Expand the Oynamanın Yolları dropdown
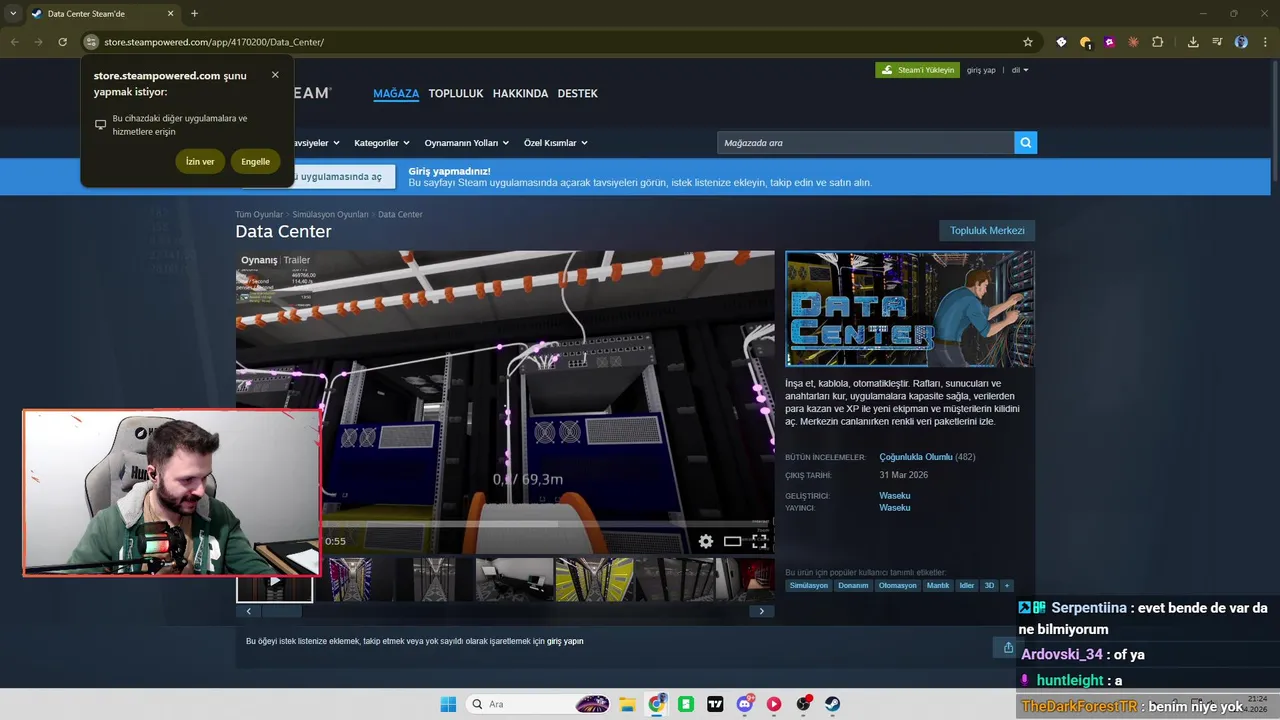The width and height of the screenshot is (1280, 720). tap(467, 143)
